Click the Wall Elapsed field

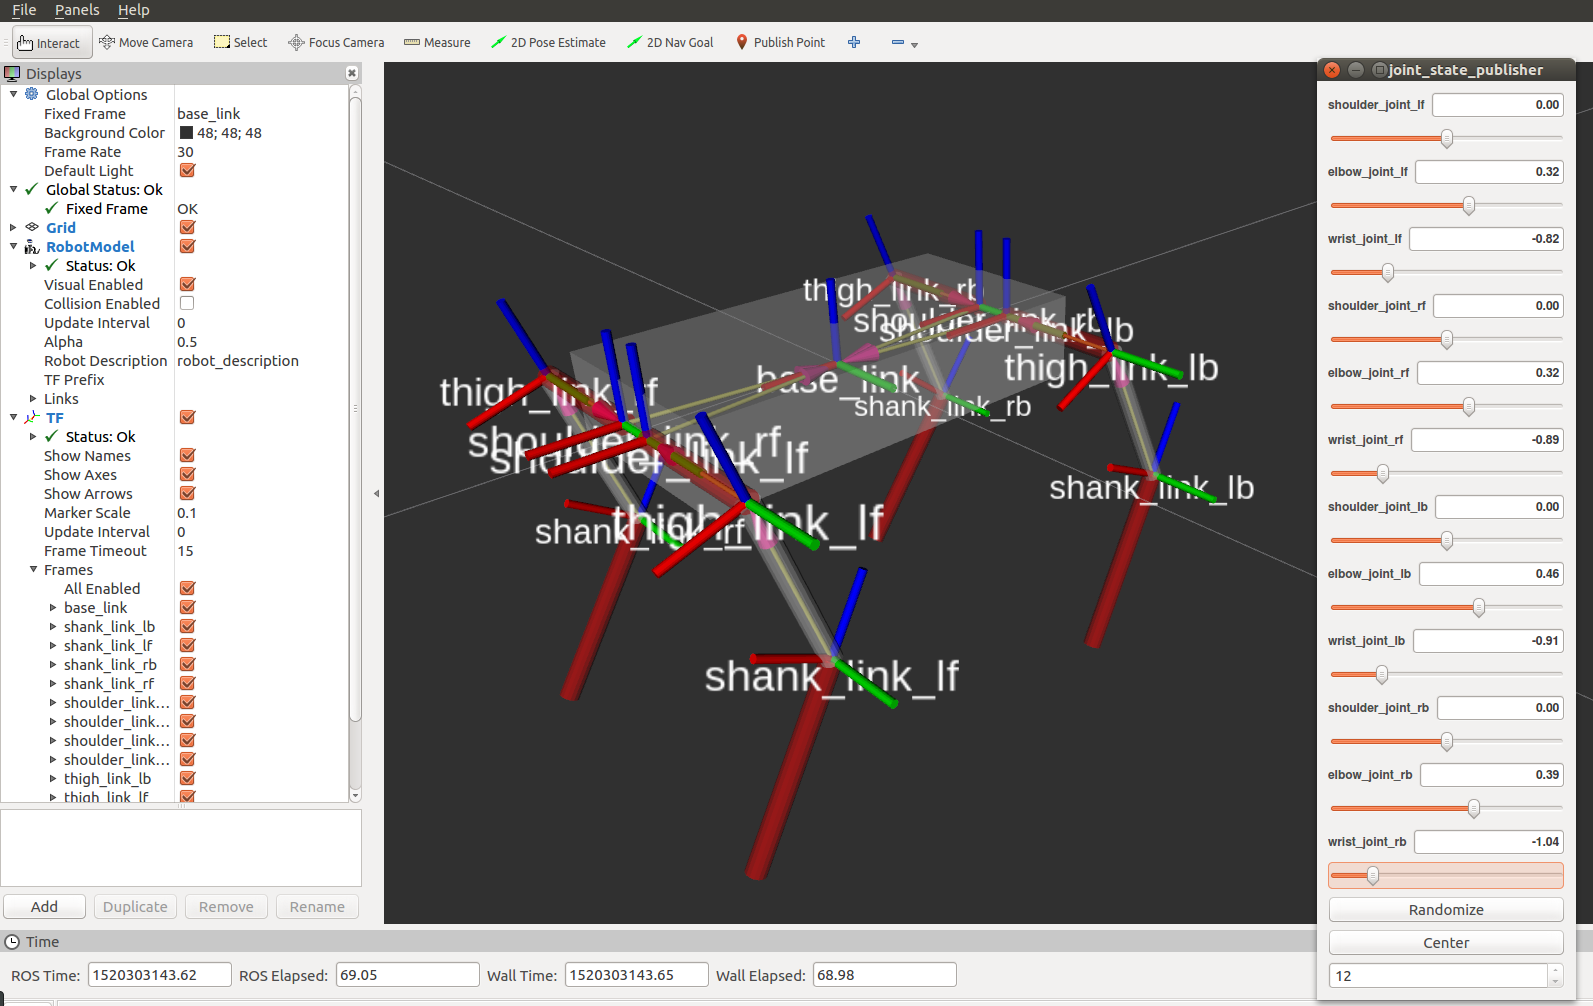pyautogui.click(x=885, y=975)
